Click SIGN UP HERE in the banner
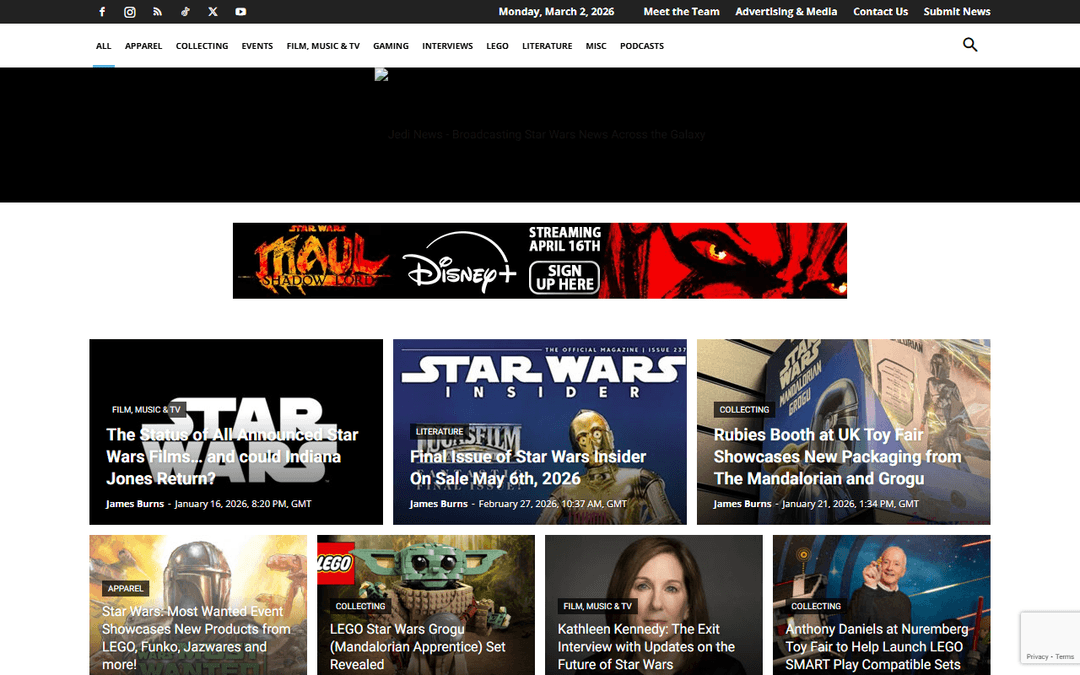1080x675 pixels. [565, 278]
